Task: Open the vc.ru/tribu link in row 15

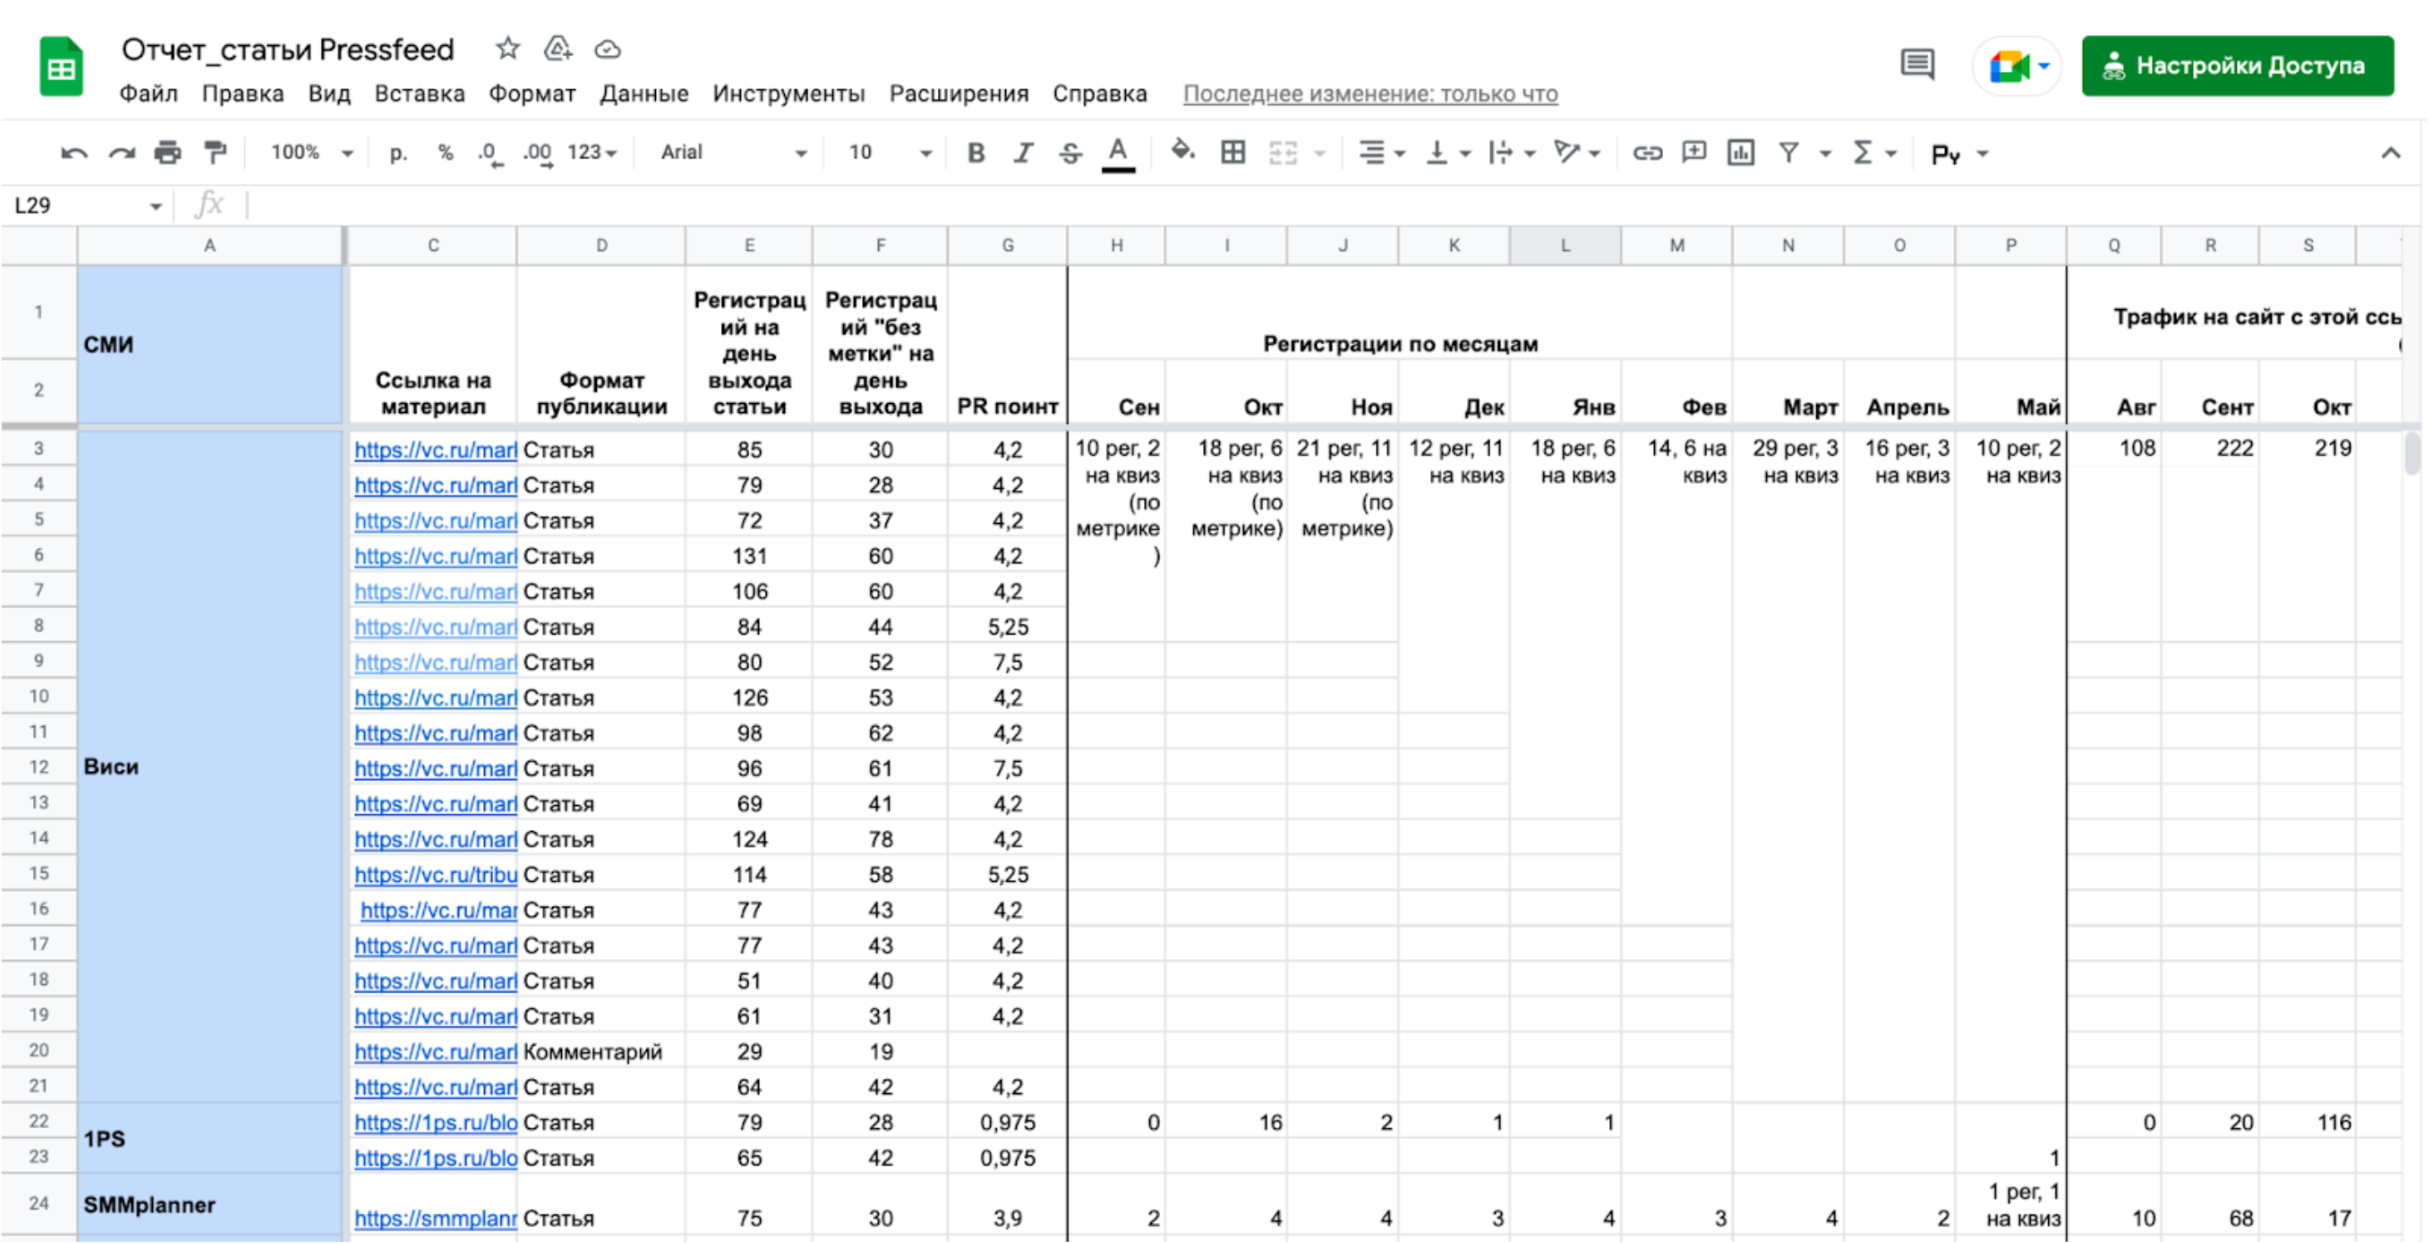Action: coord(435,875)
